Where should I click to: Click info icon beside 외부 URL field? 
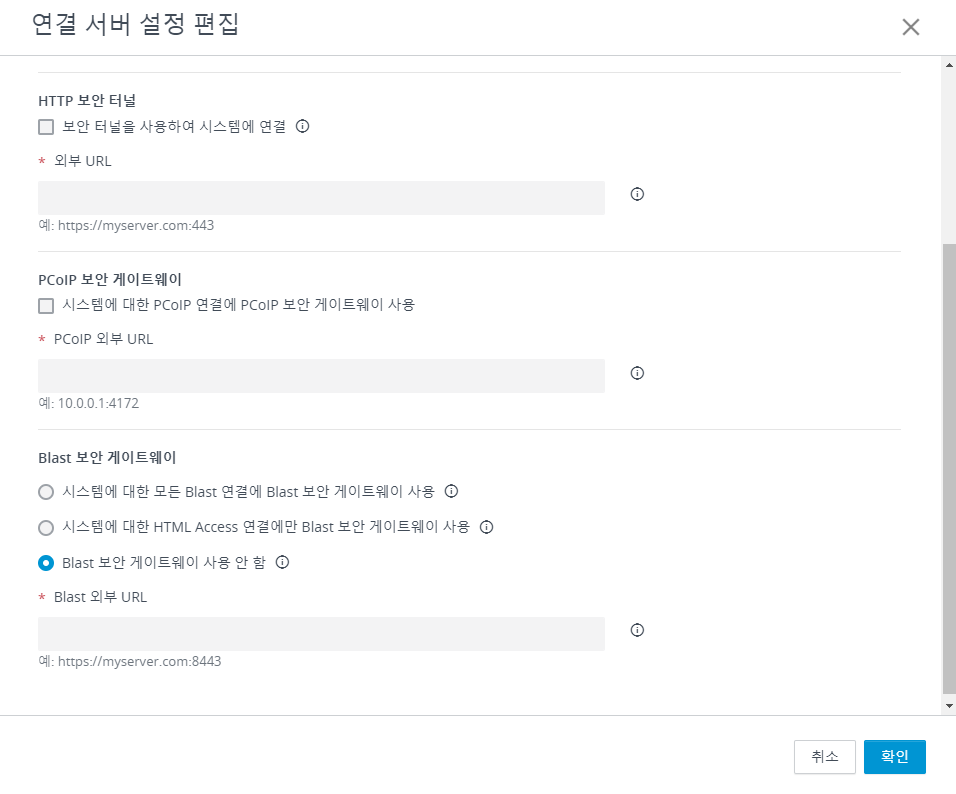[637, 194]
